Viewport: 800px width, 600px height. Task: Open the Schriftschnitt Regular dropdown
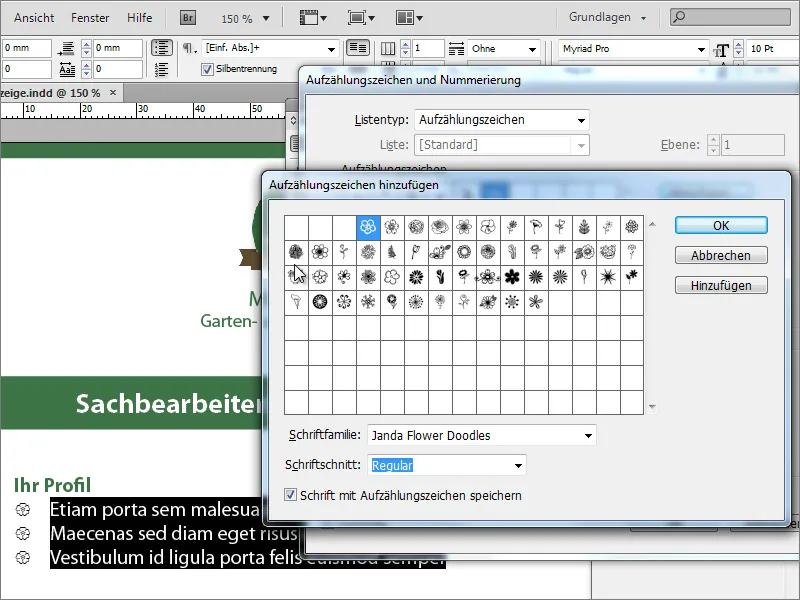[x=446, y=465]
